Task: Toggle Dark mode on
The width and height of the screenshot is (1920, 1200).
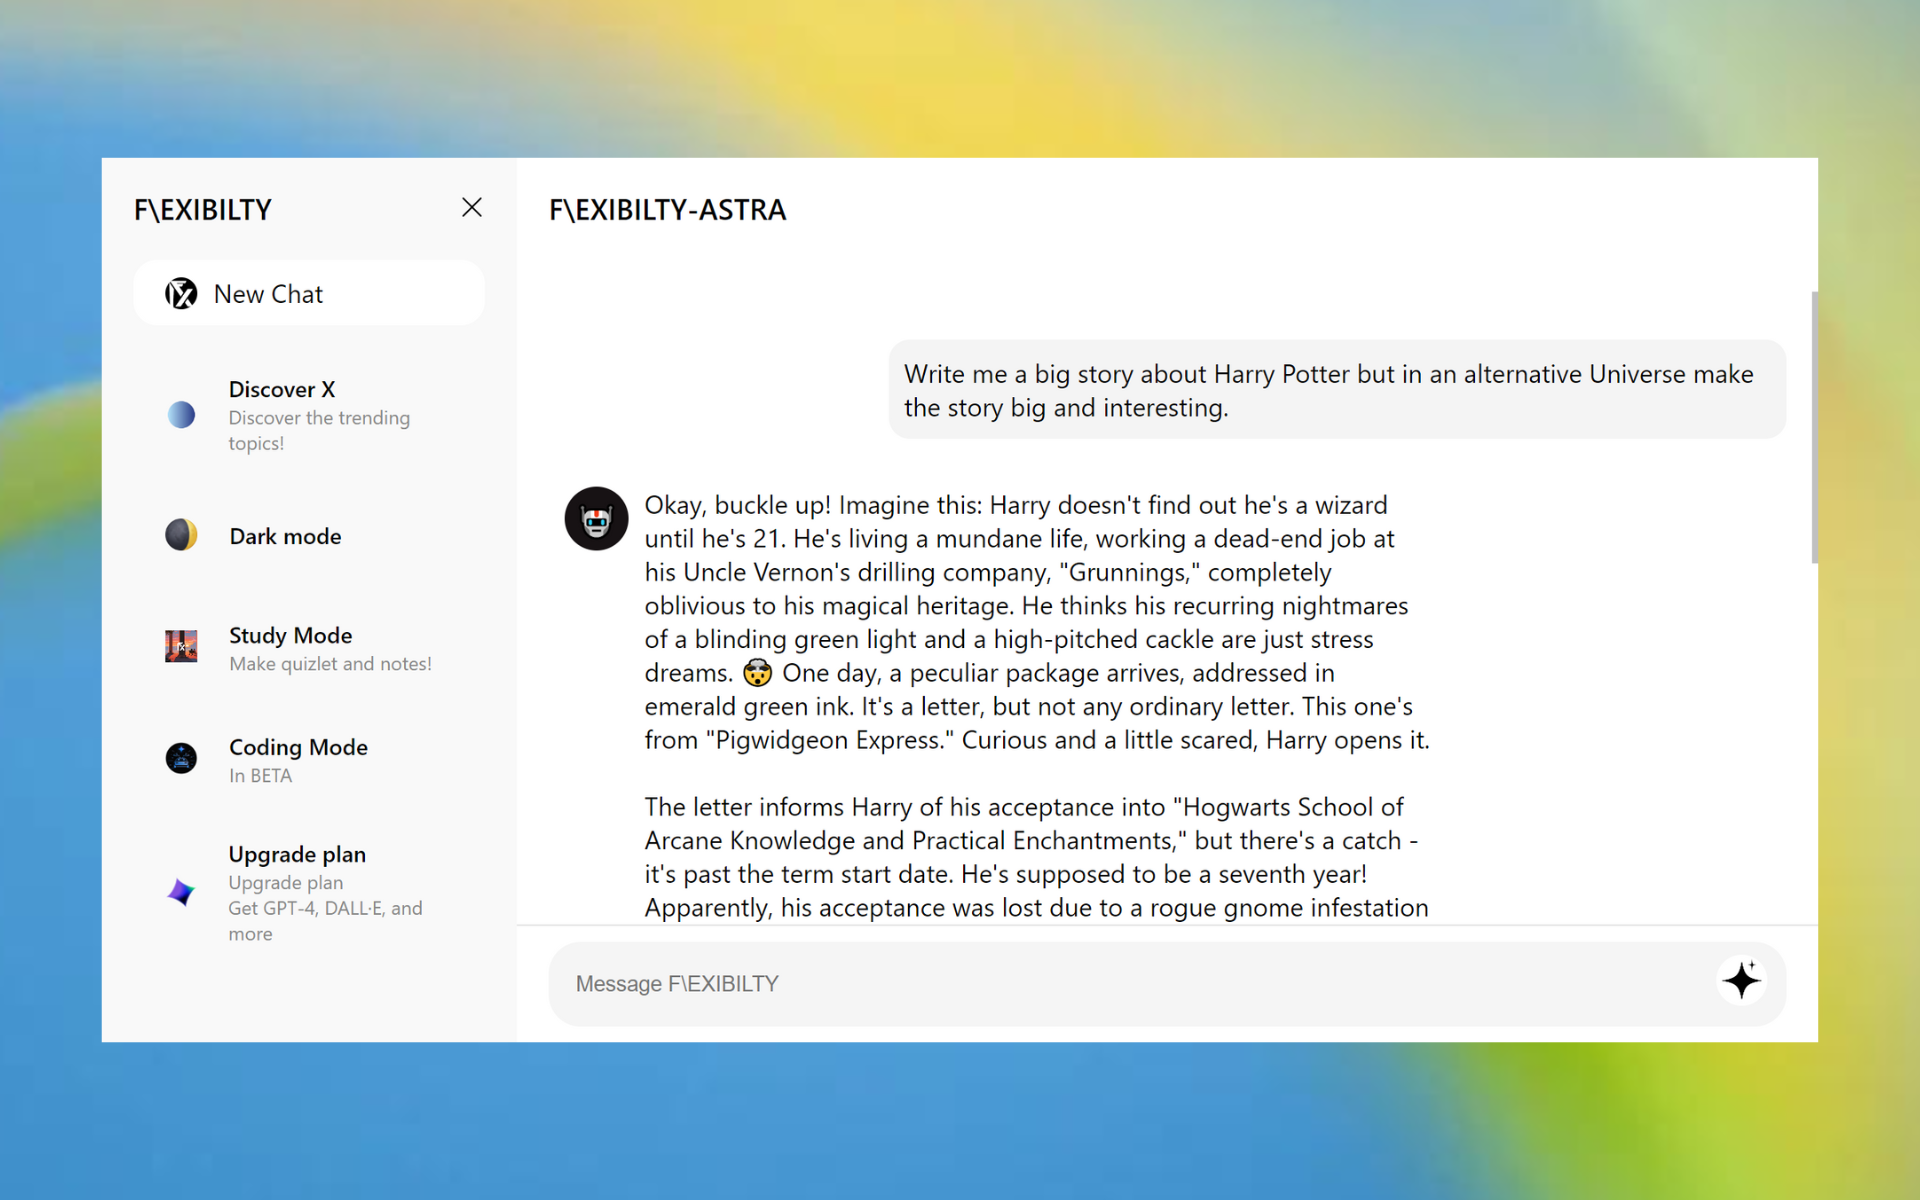Action: click(x=286, y=536)
